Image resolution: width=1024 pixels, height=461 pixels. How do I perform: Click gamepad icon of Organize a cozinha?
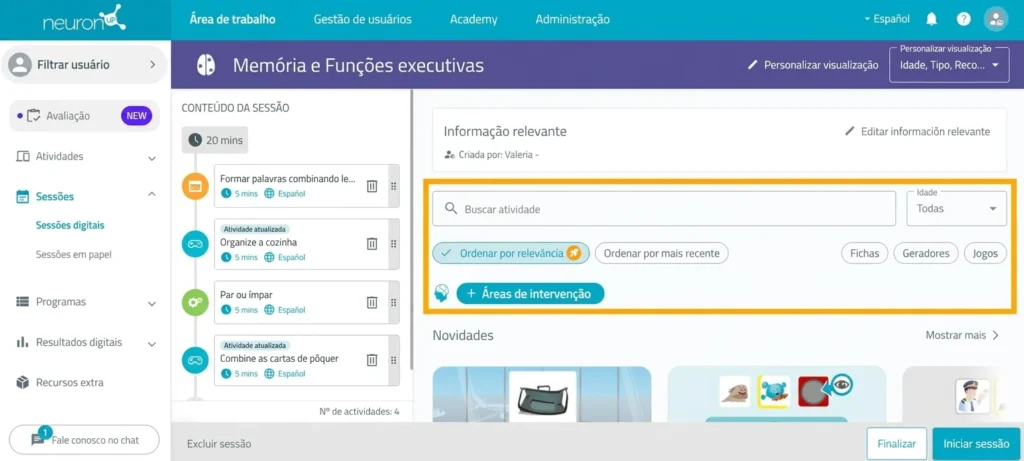pyautogui.click(x=195, y=244)
